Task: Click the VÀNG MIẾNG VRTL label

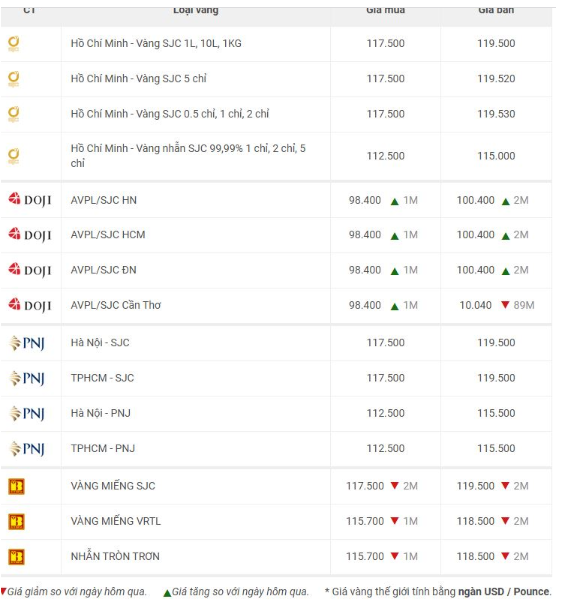Action: pyautogui.click(x=115, y=521)
